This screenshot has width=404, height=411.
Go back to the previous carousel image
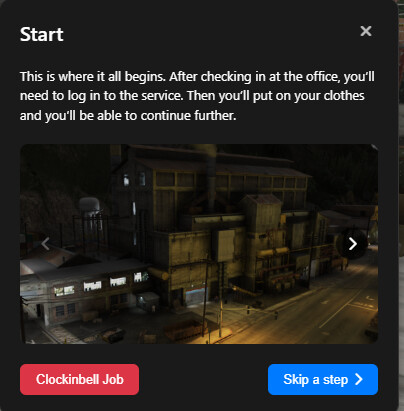(45, 244)
